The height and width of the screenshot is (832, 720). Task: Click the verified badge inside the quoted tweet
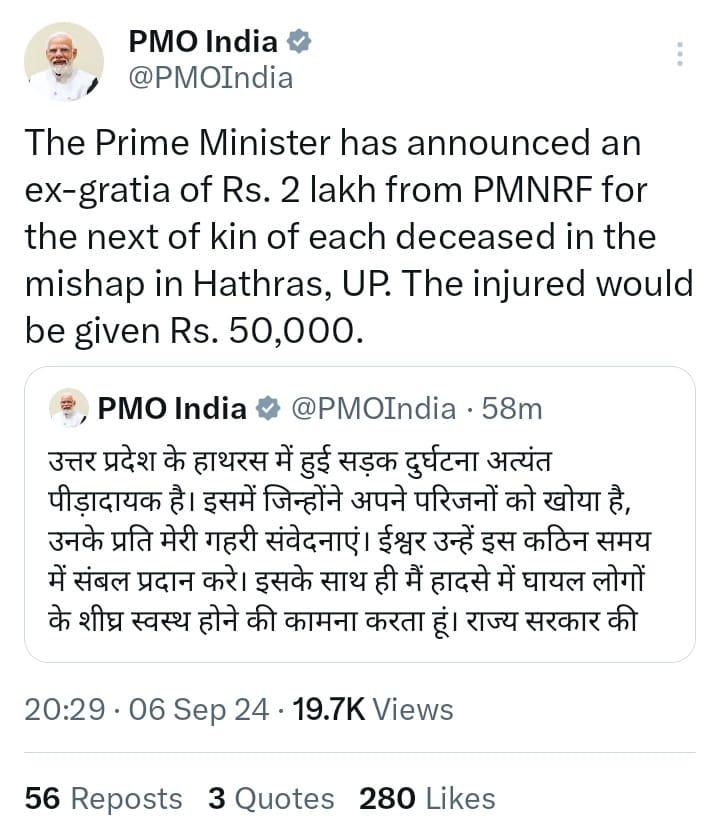tap(268, 408)
